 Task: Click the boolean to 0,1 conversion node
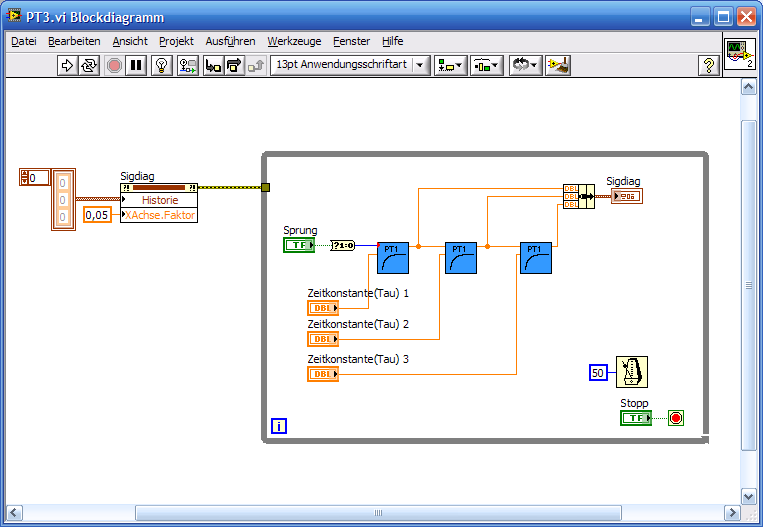pyautogui.click(x=343, y=245)
